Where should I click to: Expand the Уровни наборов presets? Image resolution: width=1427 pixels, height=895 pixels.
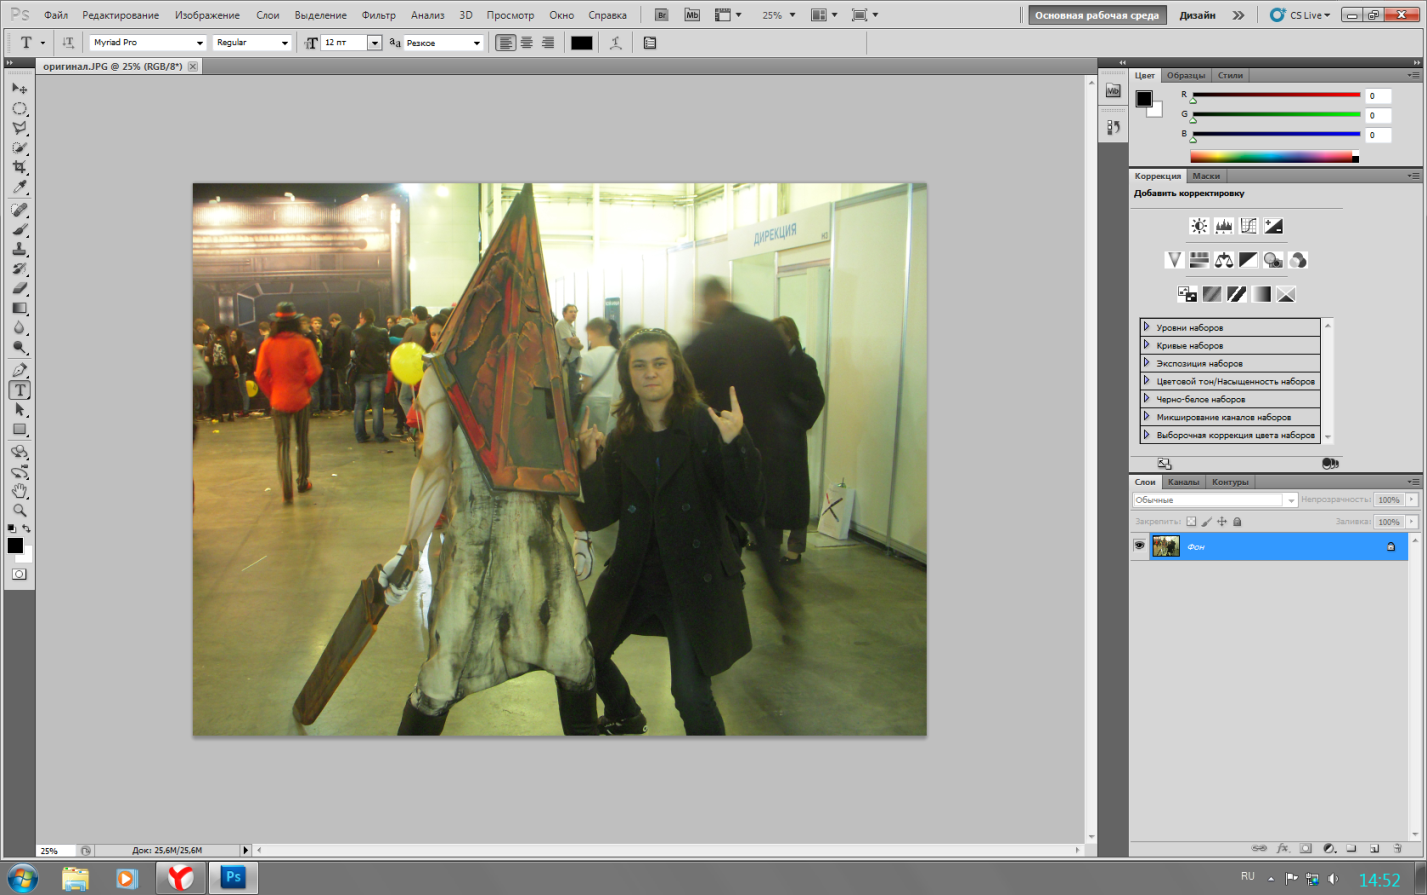click(x=1146, y=327)
